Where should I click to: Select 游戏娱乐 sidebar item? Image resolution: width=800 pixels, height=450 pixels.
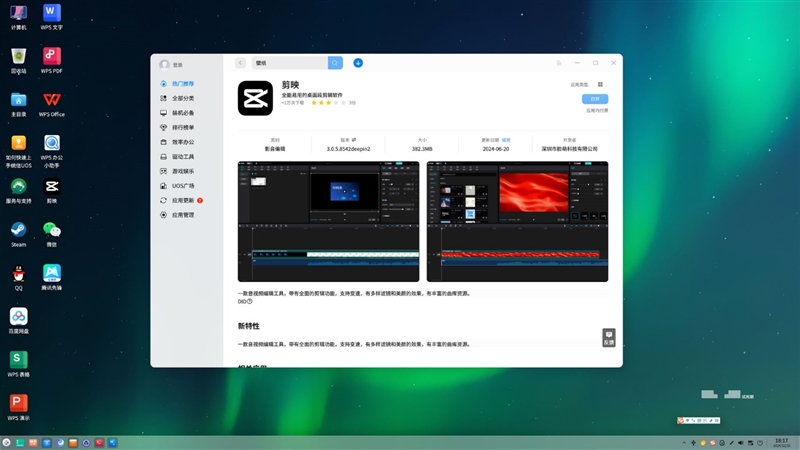point(183,171)
